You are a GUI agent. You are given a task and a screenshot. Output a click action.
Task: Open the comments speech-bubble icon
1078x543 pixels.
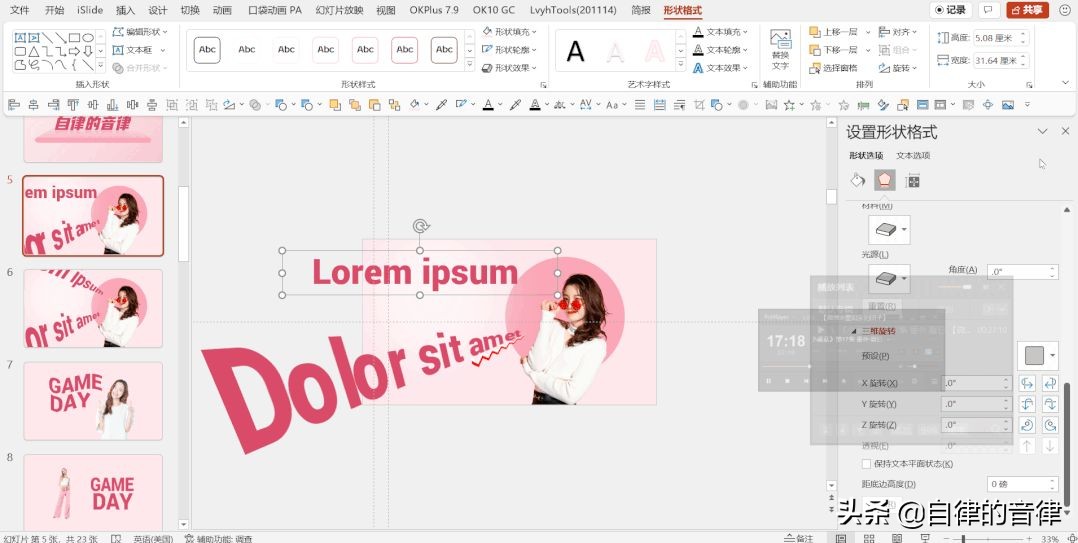[989, 10]
